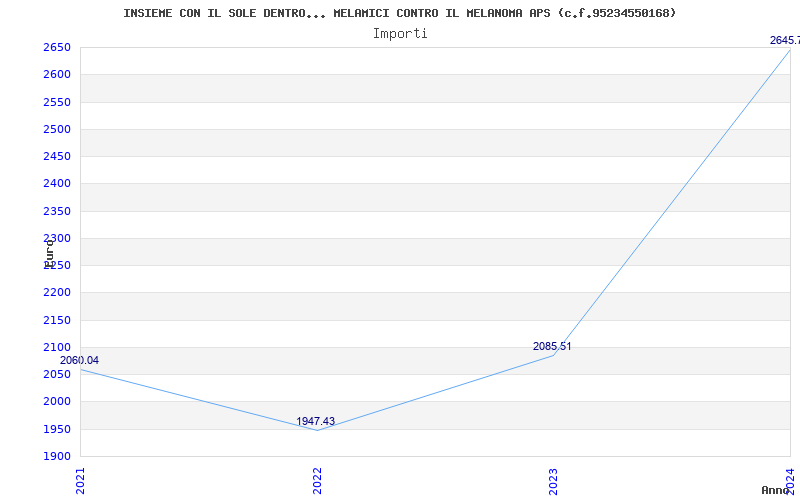The image size is (800, 500).
Task: Click the 'Anno' x-axis title
Action: (777, 490)
